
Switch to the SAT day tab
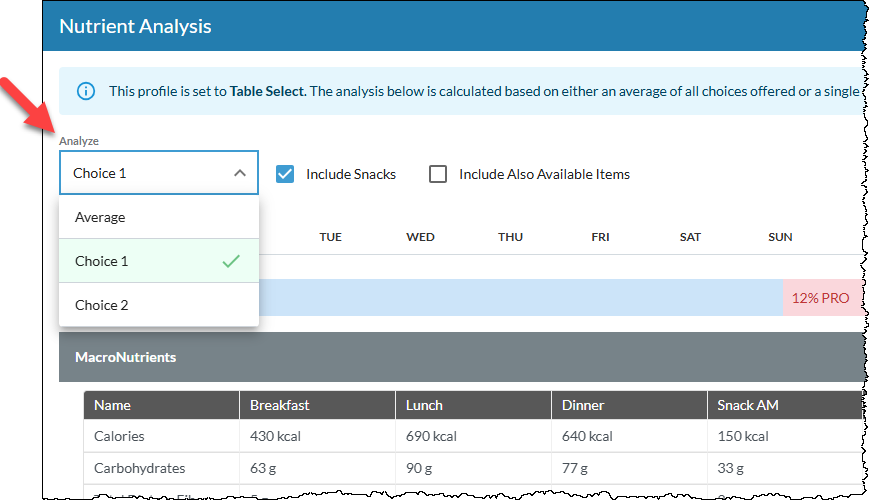[690, 237]
